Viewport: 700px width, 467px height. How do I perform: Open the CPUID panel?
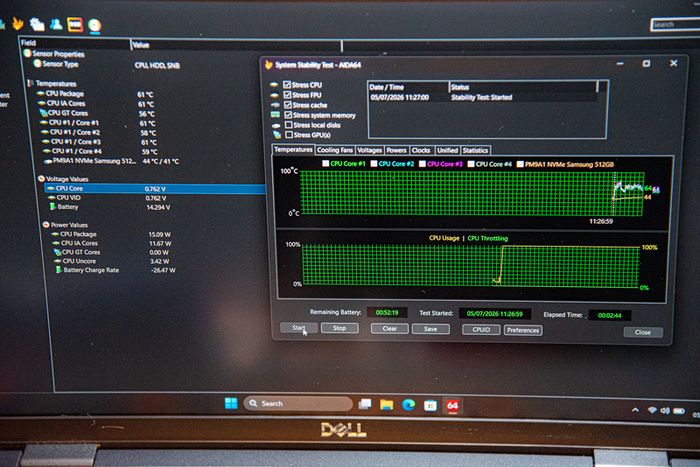(x=481, y=329)
